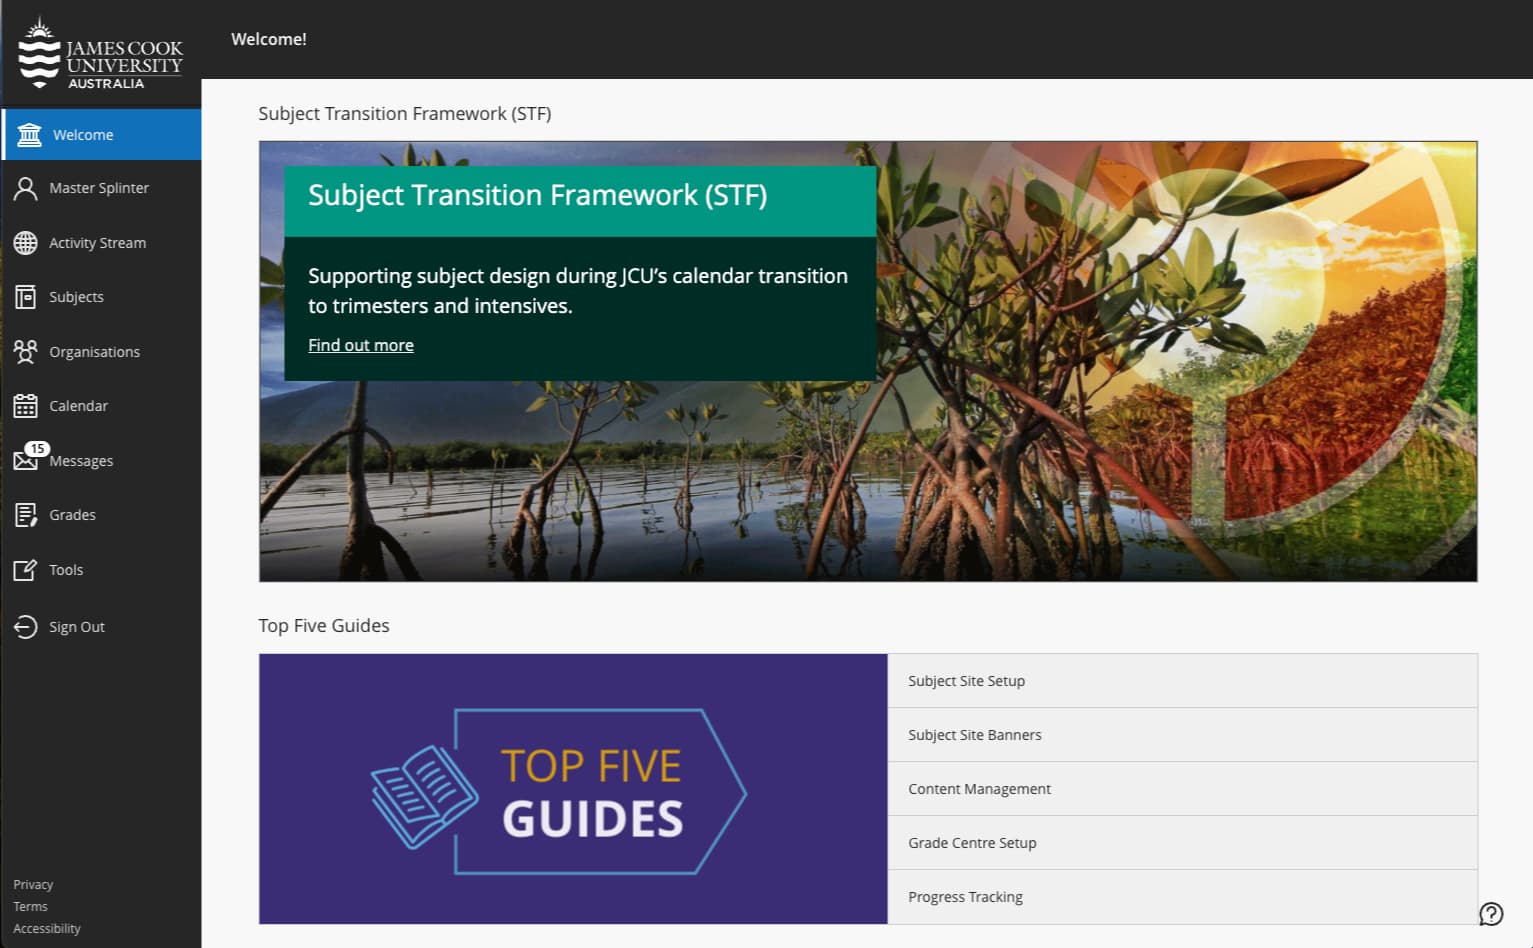Open the Welcome menu label
Viewport: 1533px width, 948px height.
83,135
